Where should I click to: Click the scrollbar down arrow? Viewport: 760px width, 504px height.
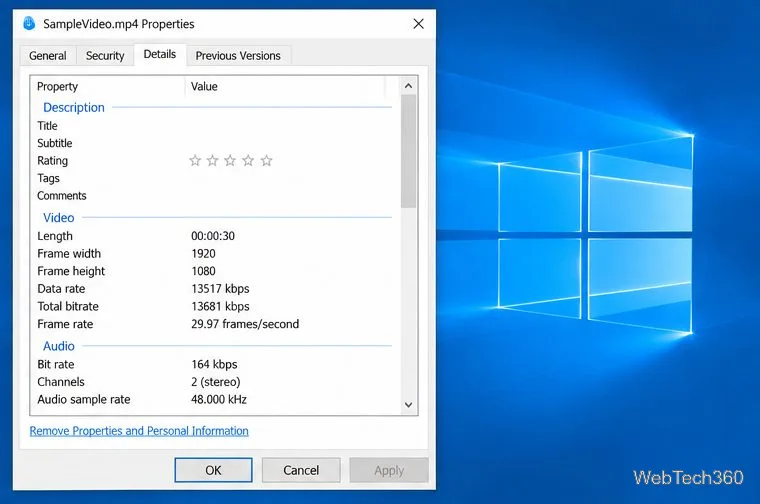pos(409,405)
